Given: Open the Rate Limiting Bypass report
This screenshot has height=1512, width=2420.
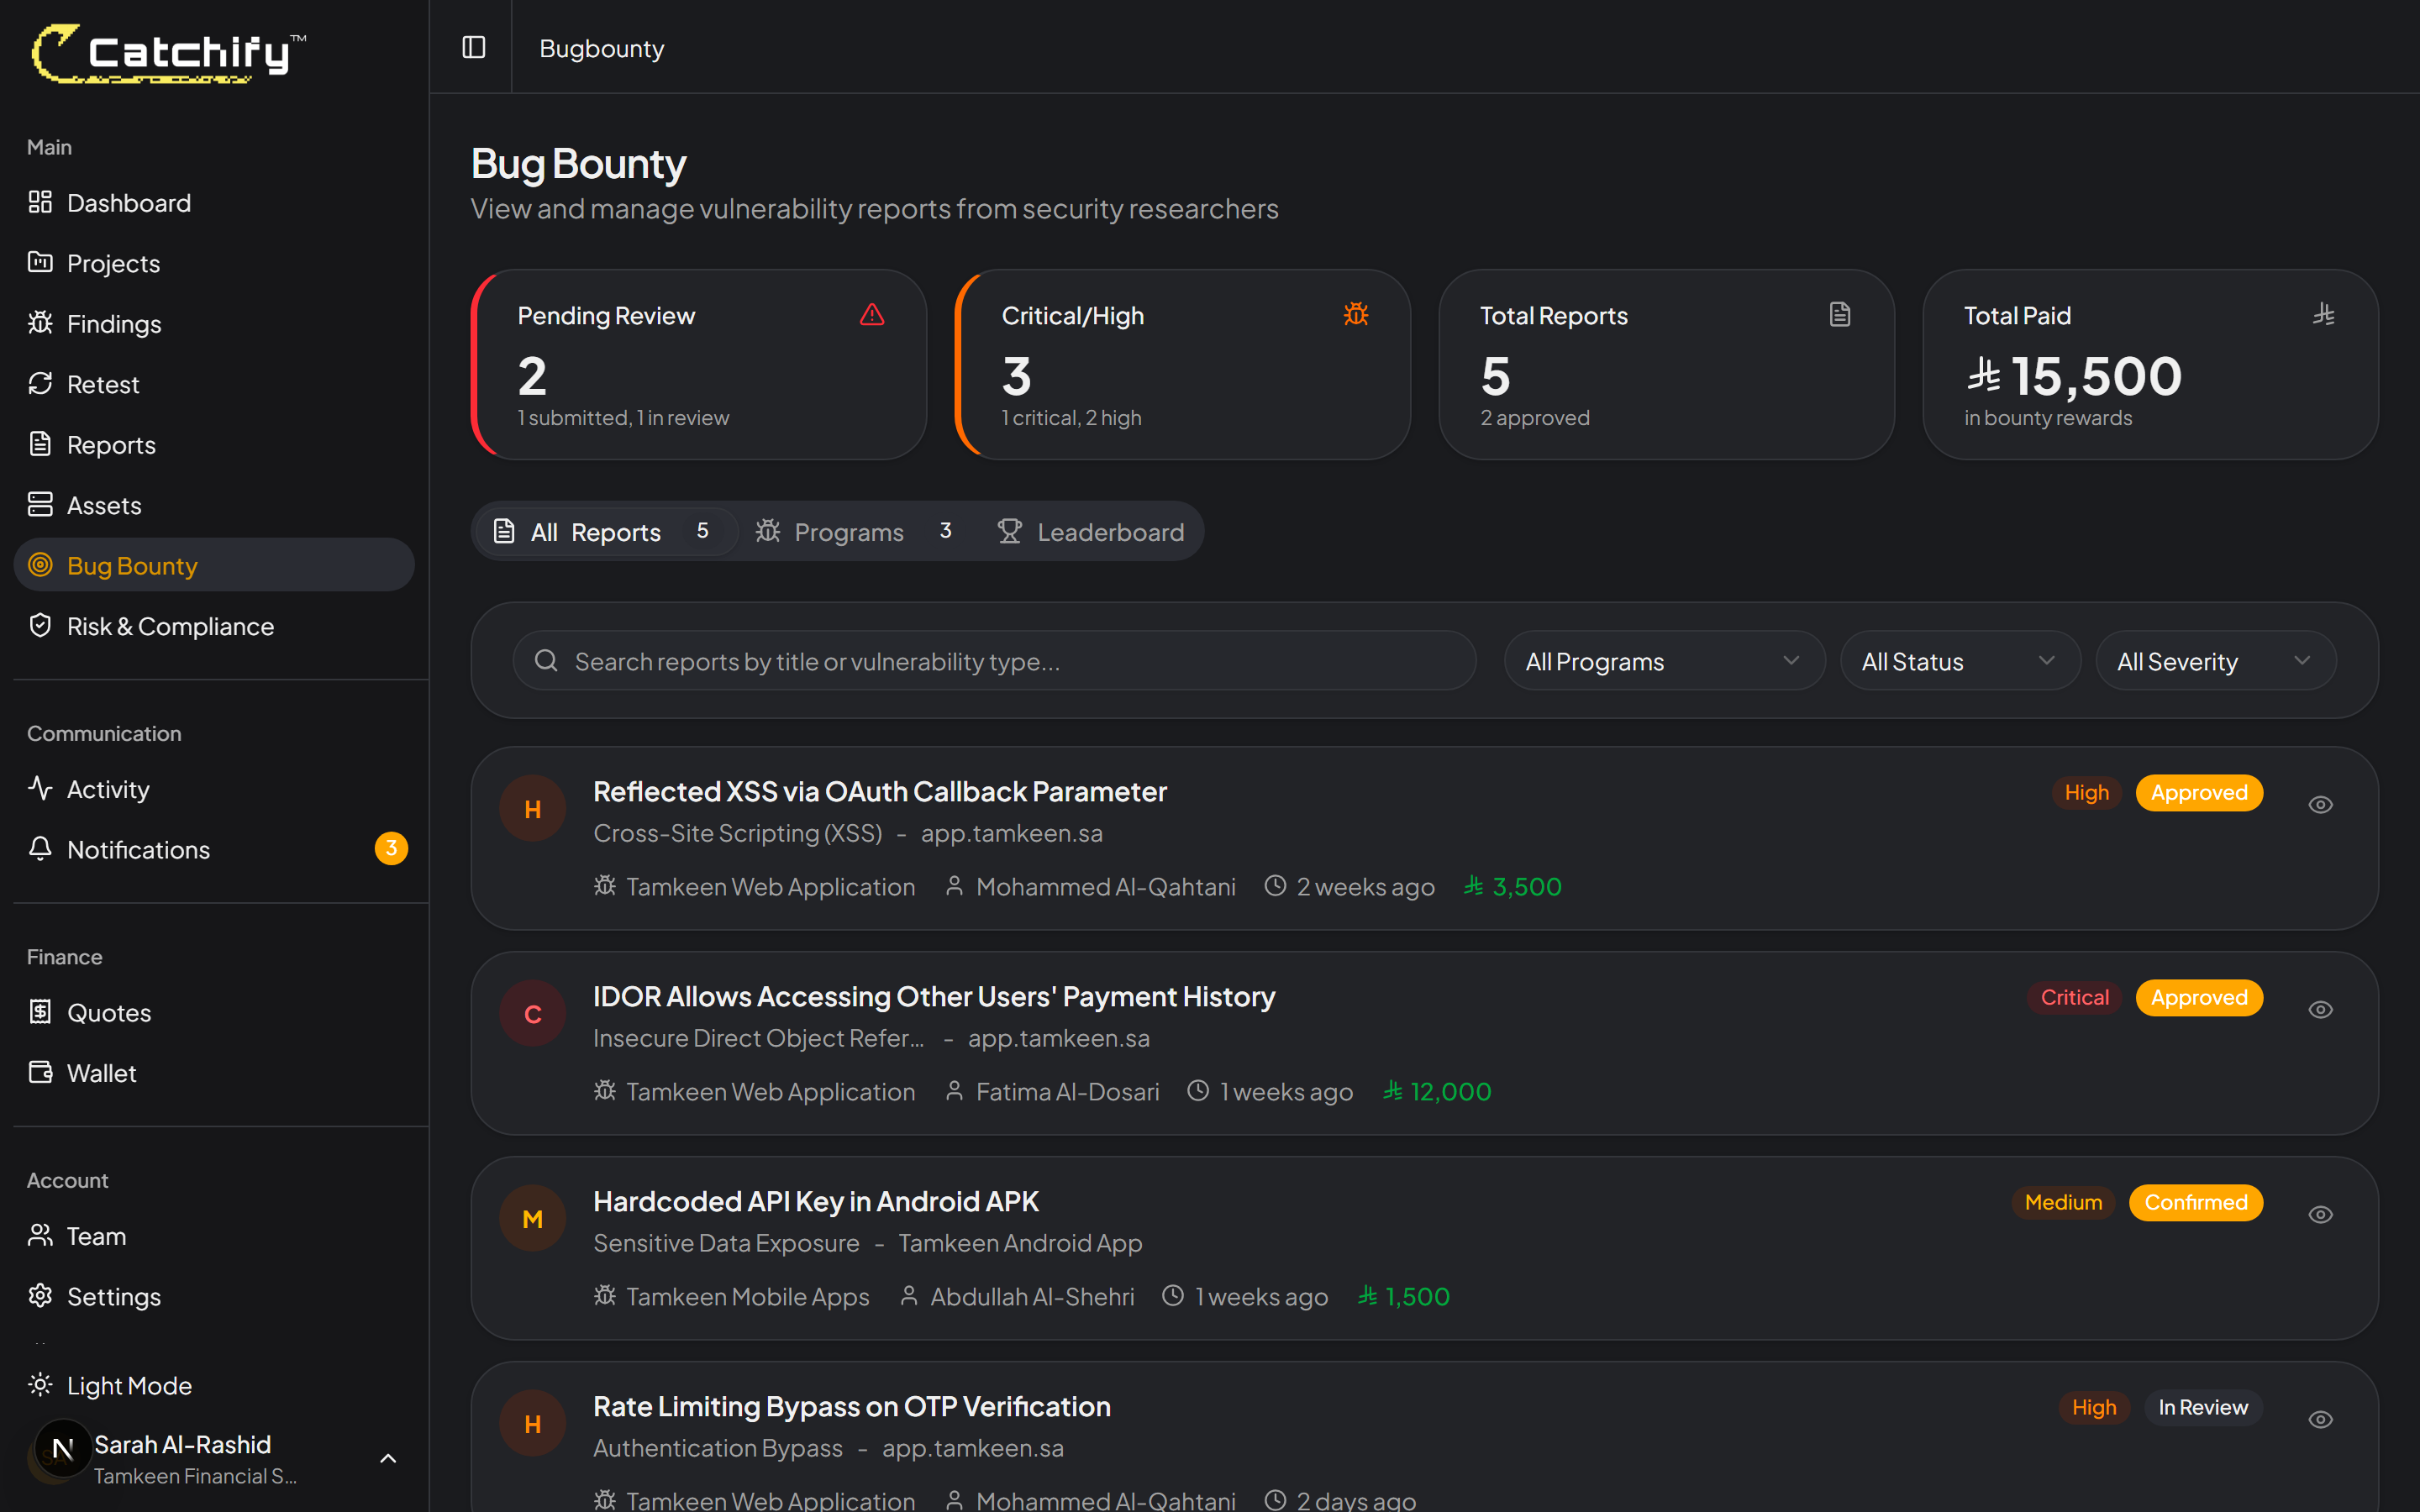Looking at the screenshot, I should coord(851,1405).
